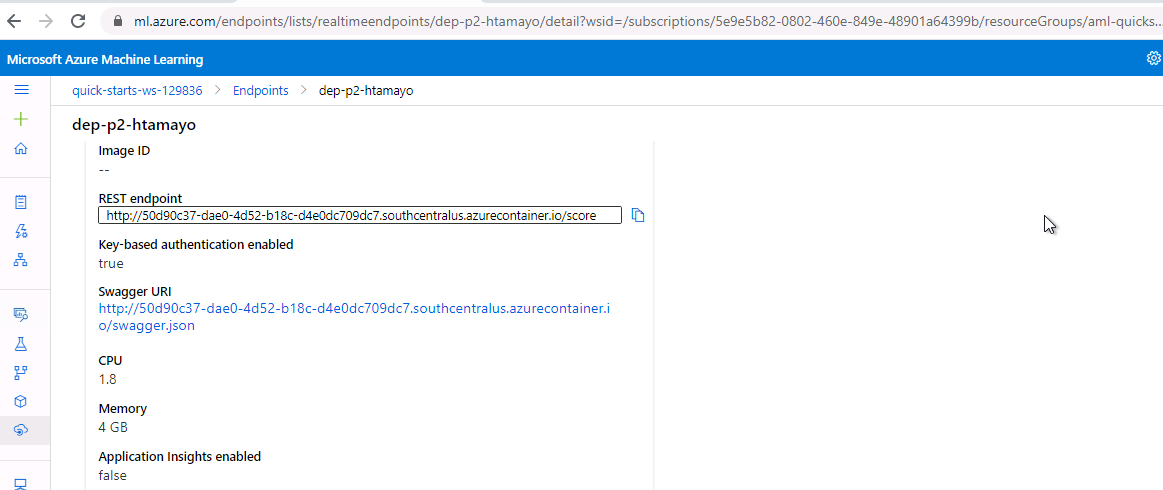This screenshot has height=490, width=1163.
Task: Click inside the REST endpoint URL field
Action: (360, 215)
